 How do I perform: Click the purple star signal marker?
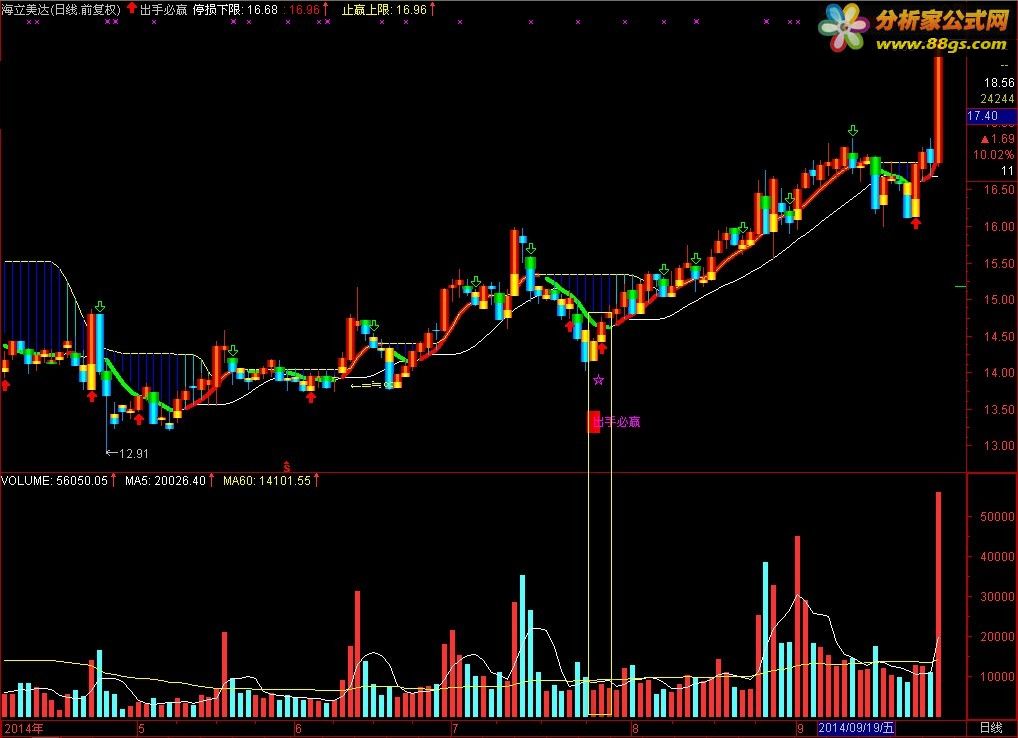[x=599, y=380]
